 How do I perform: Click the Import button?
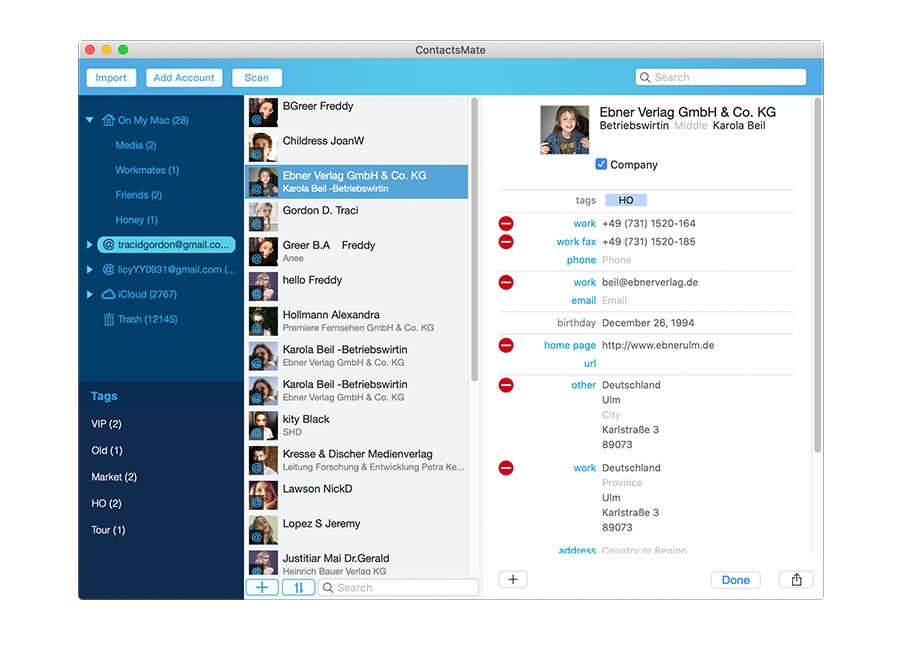(x=111, y=78)
